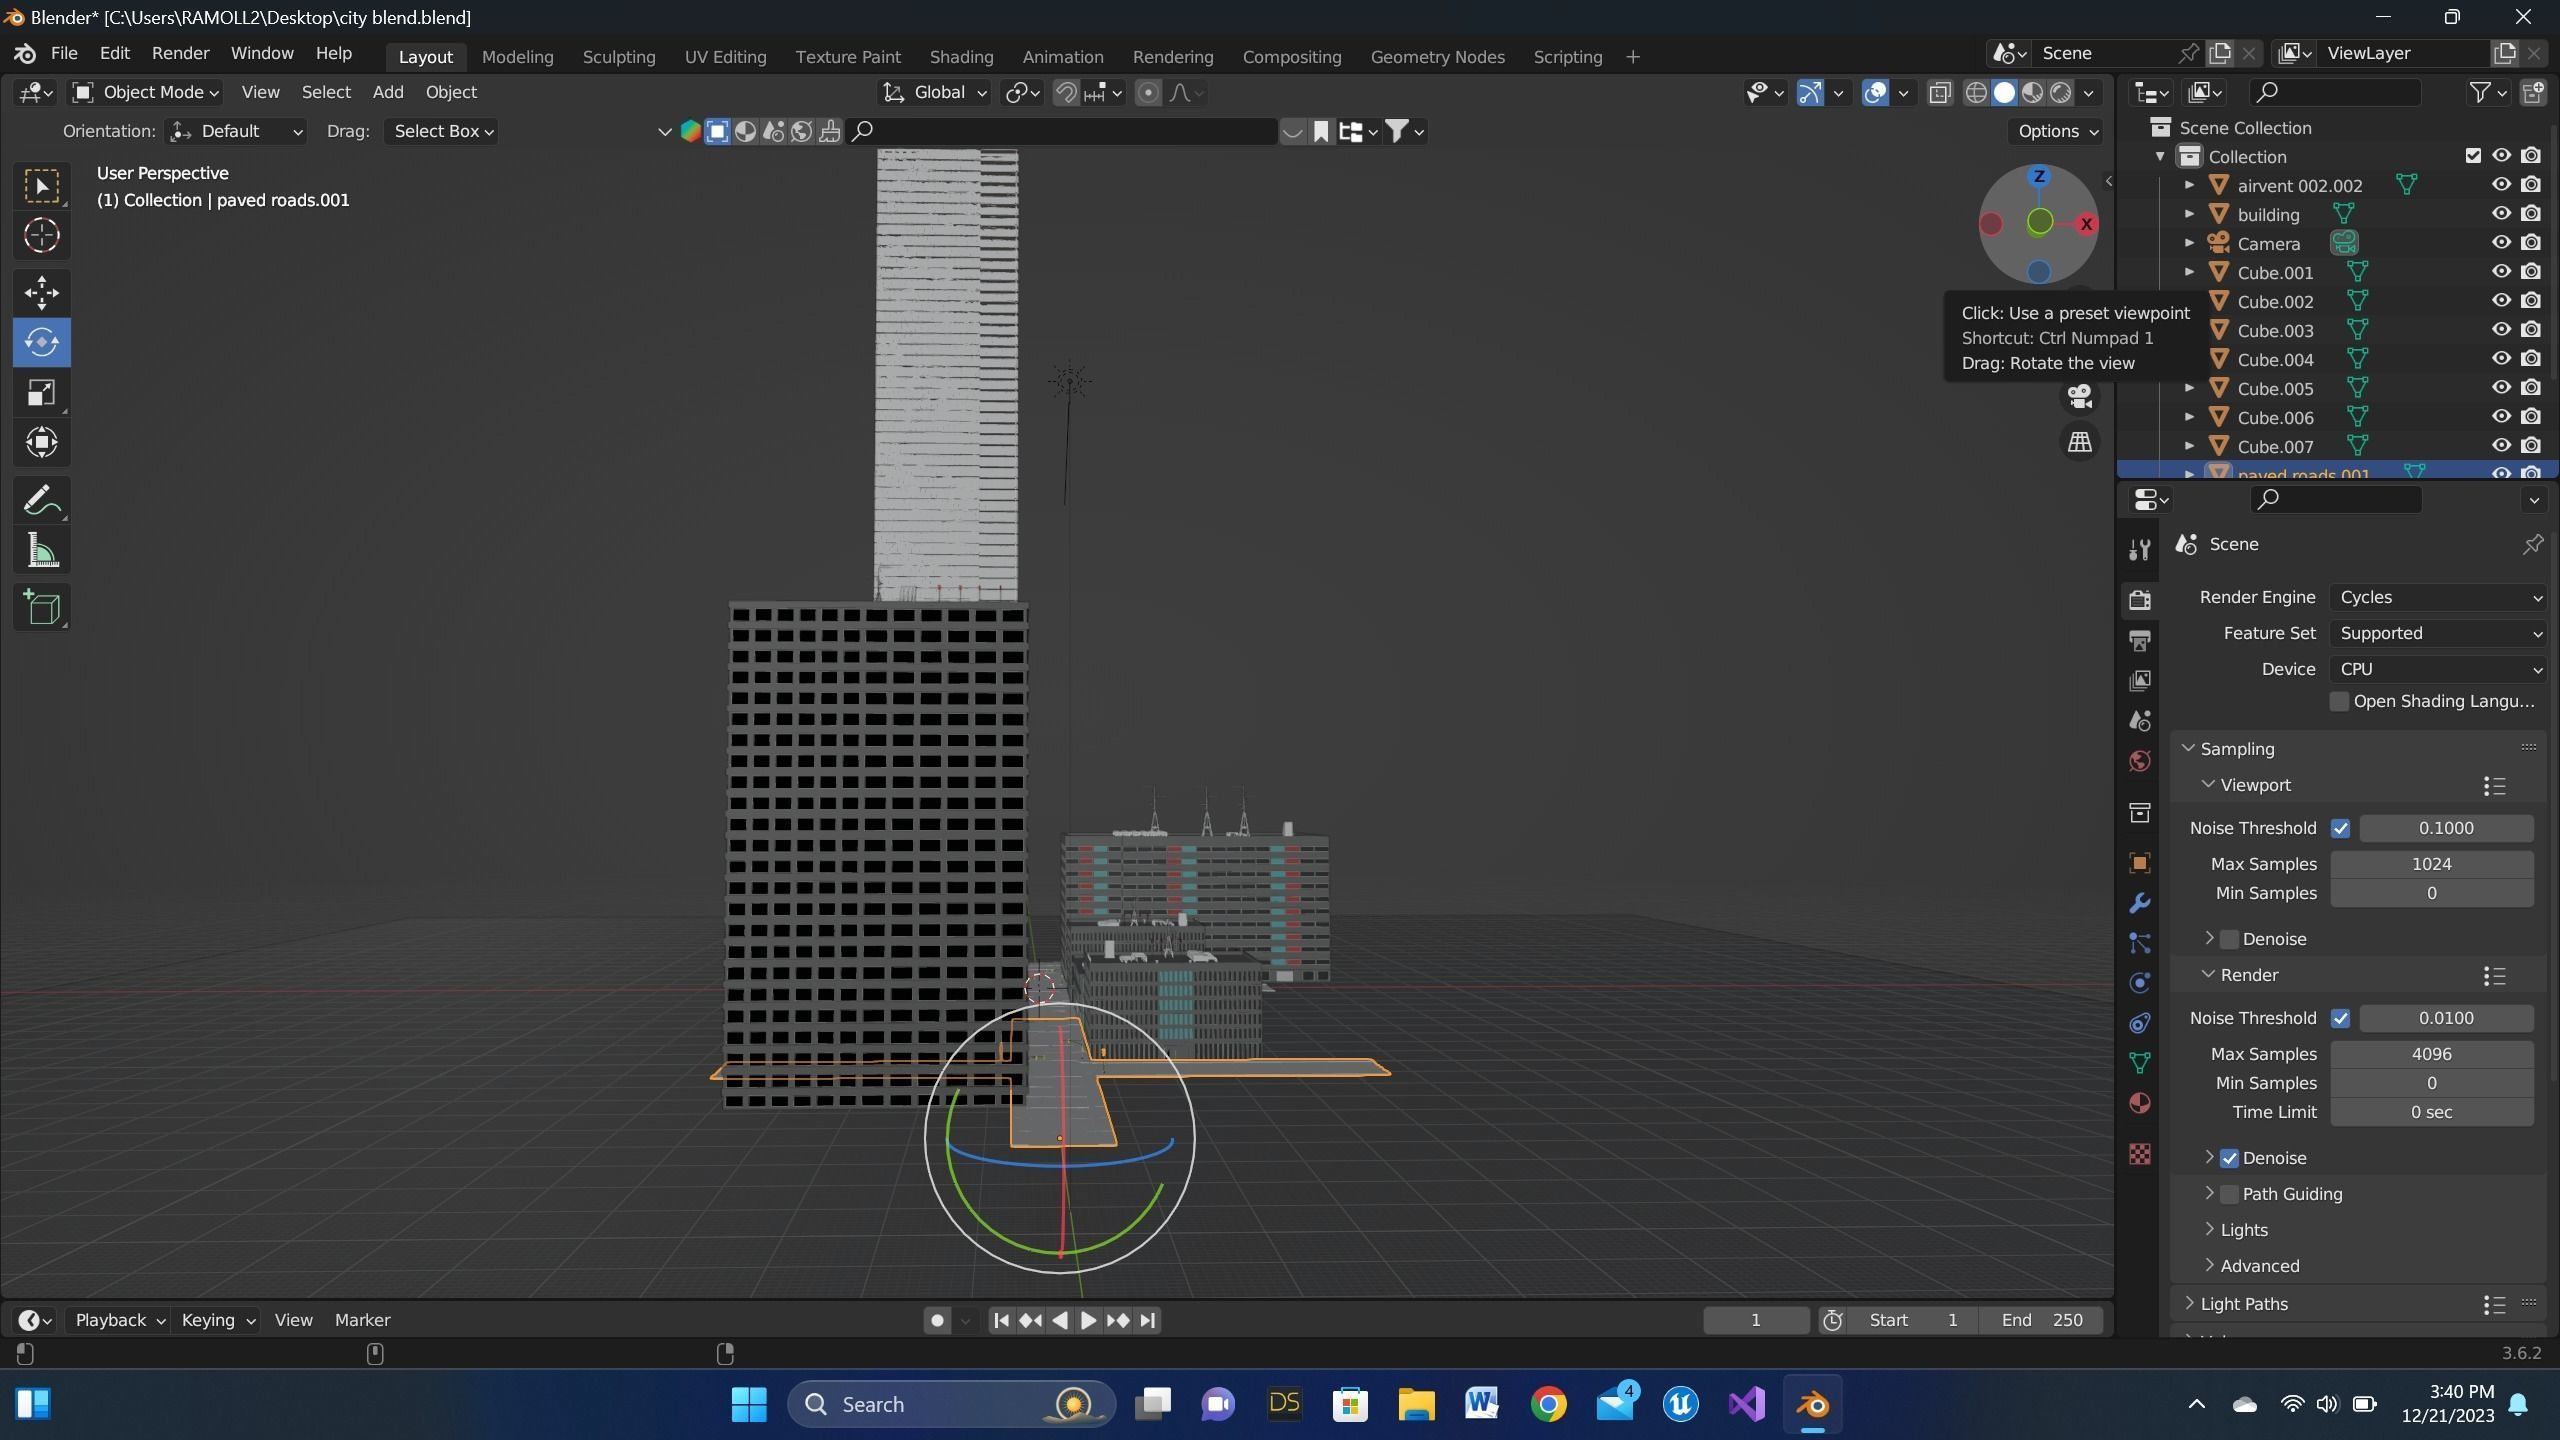Click the viewport Options button
This screenshot has width=2560, height=1440.
pyautogui.click(x=2056, y=131)
